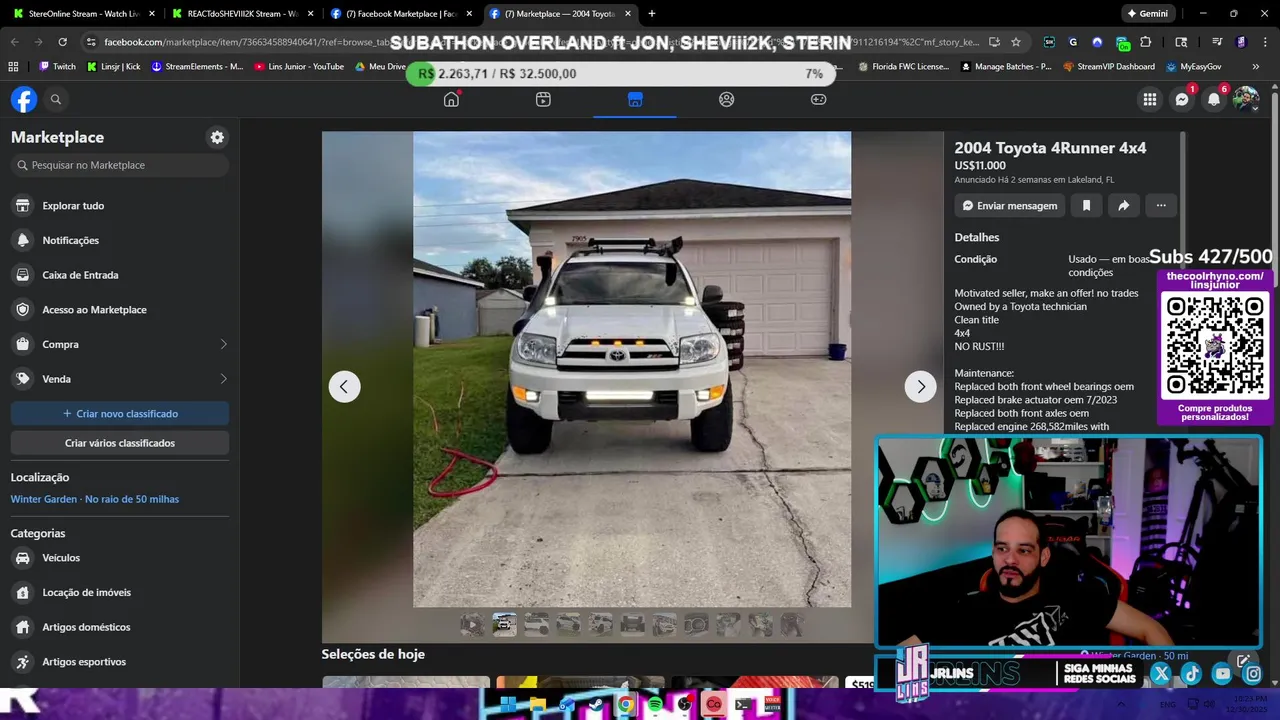Image resolution: width=1280 pixels, height=720 pixels.
Task: Open Lins Junior - YouTube bookmark
Action: (x=298, y=66)
